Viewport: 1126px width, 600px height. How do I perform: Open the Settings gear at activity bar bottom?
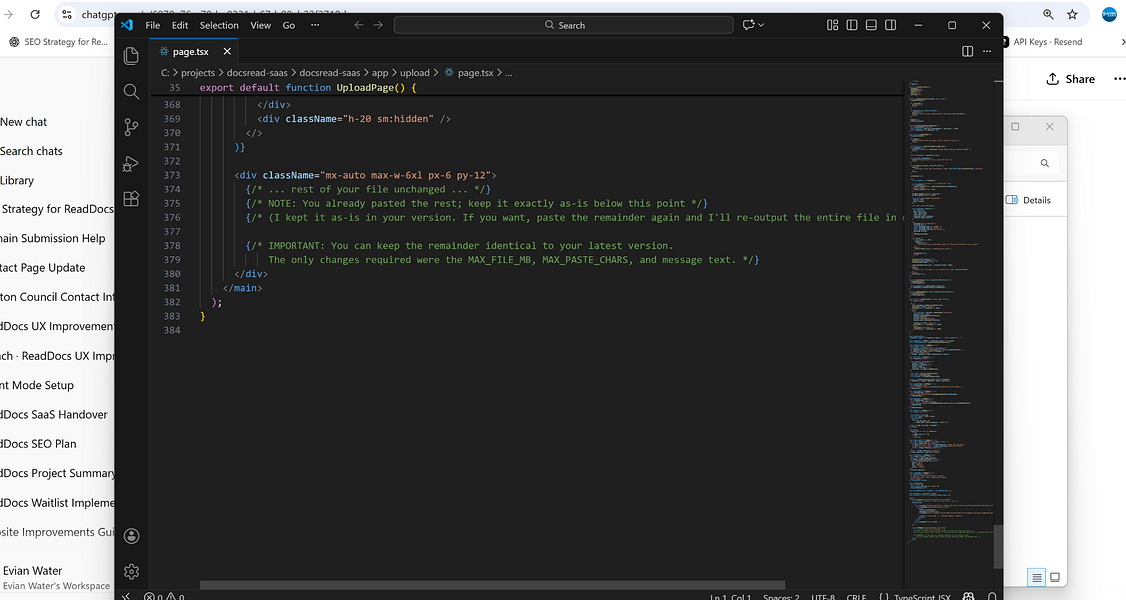[x=131, y=571]
